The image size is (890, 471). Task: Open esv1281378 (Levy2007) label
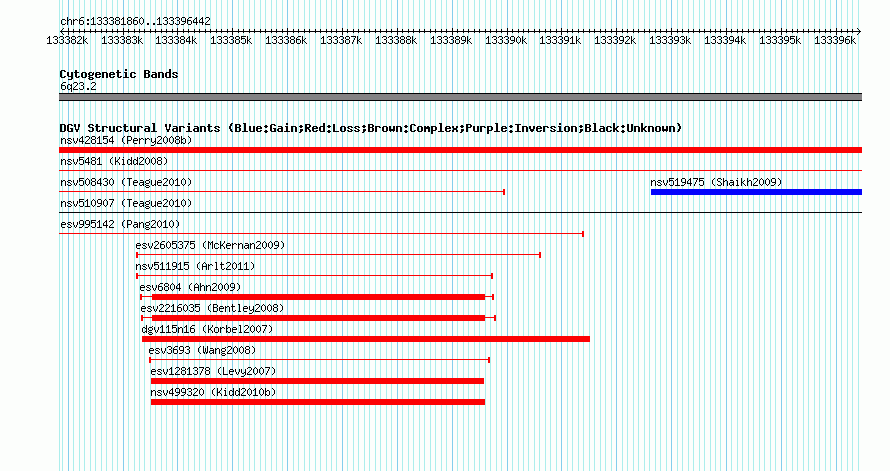point(213,371)
